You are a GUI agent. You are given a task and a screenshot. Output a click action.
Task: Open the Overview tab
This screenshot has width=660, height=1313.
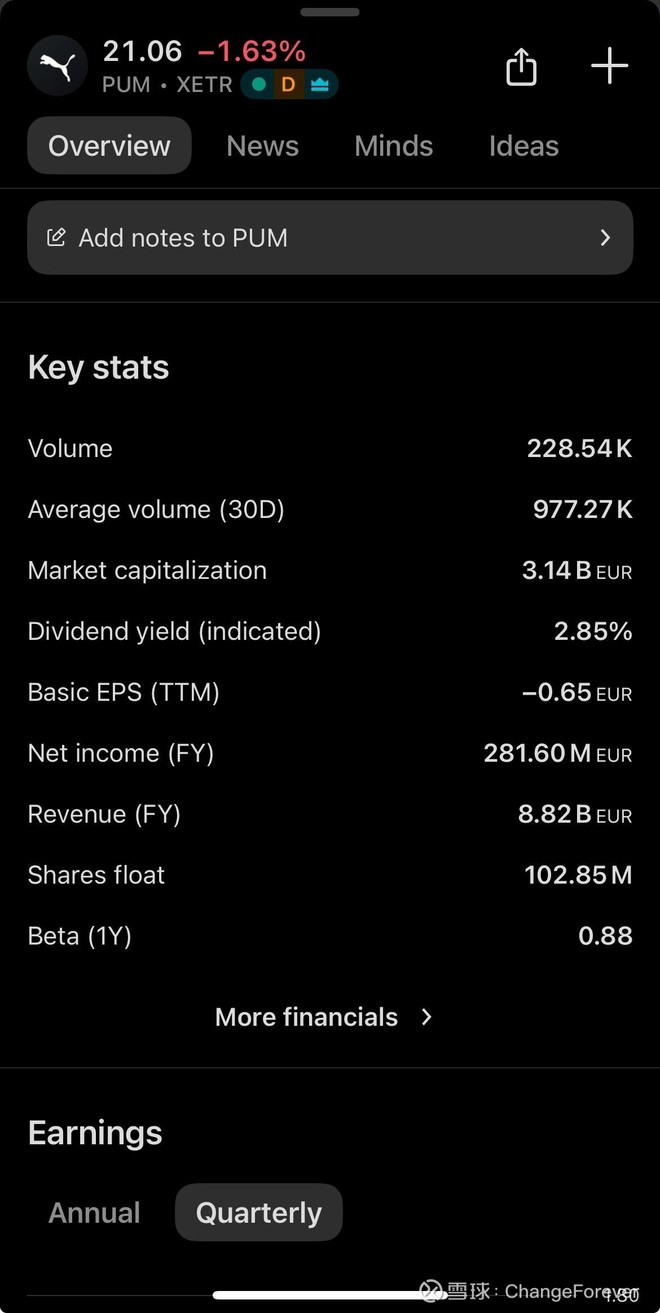pos(109,146)
